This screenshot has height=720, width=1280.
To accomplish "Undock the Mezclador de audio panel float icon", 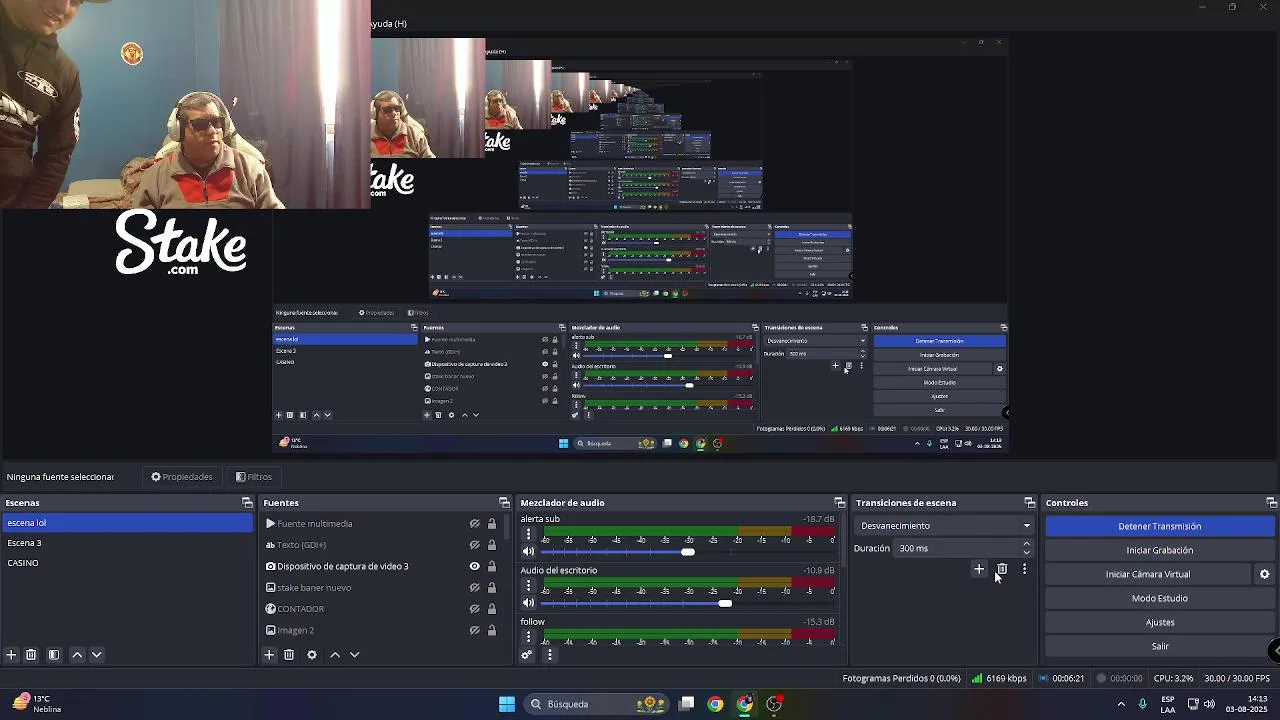I will coord(840,503).
